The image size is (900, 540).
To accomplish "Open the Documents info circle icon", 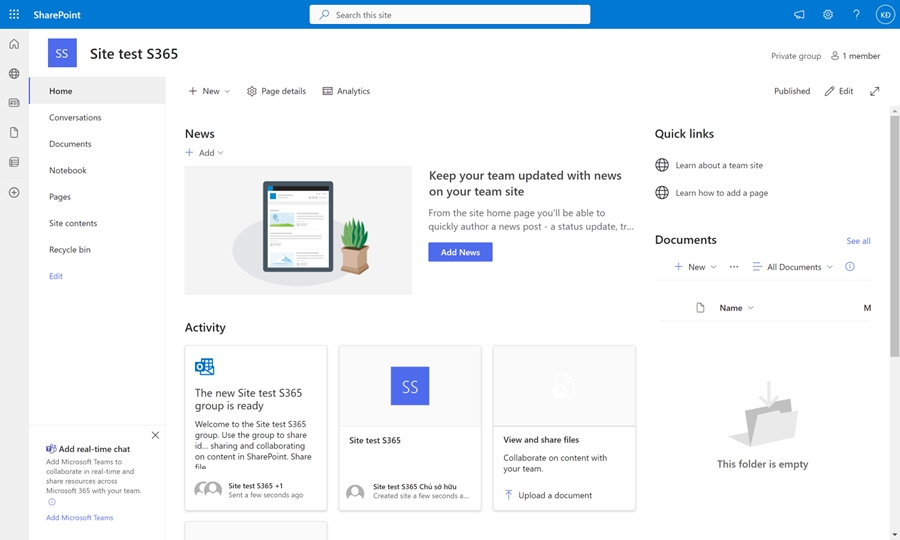I will pos(850,267).
